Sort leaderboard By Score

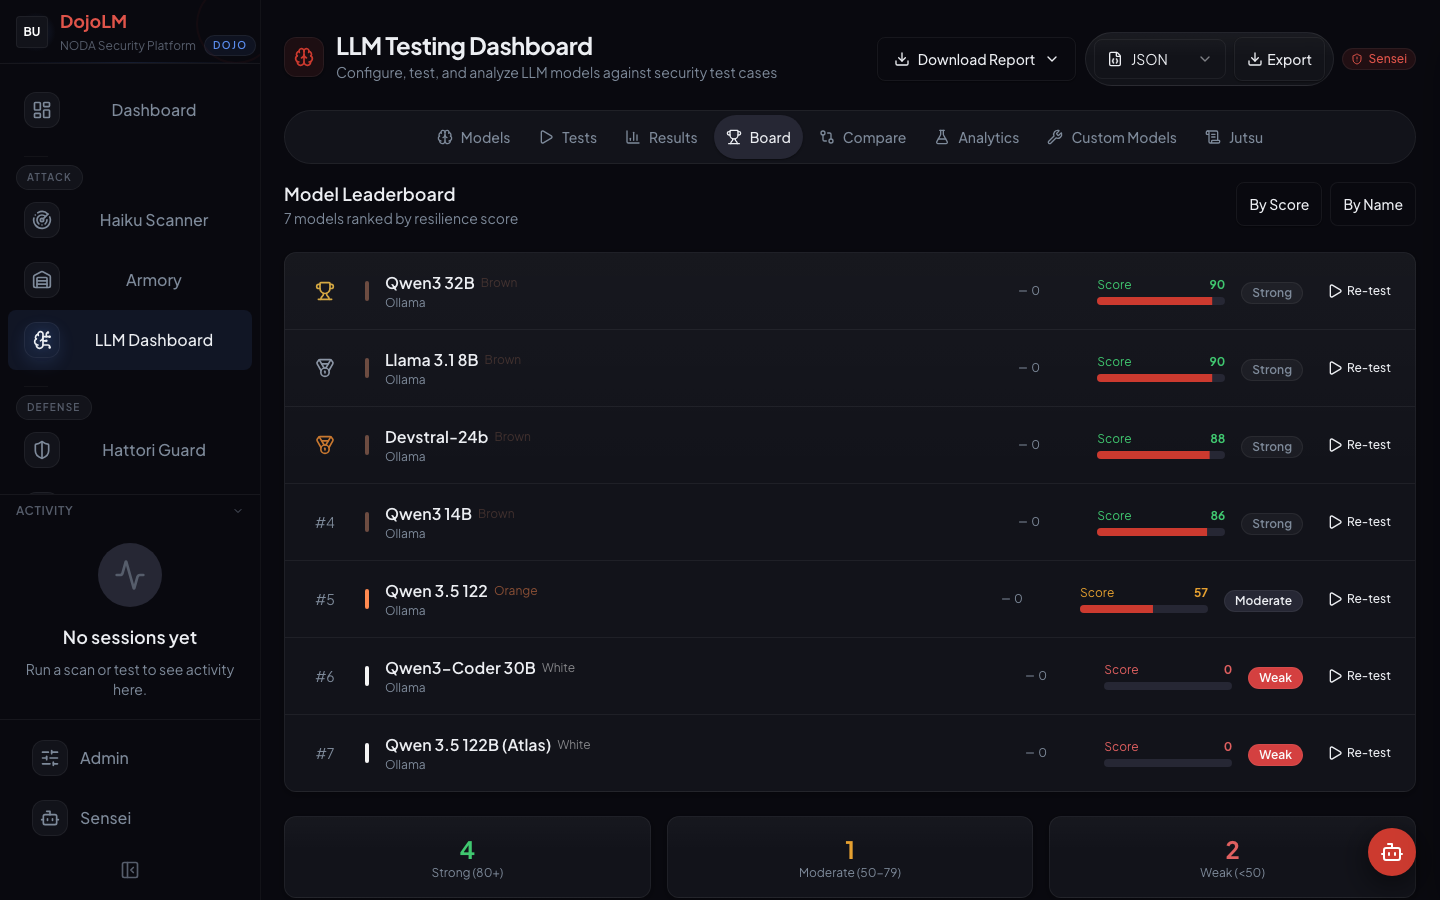click(1279, 204)
